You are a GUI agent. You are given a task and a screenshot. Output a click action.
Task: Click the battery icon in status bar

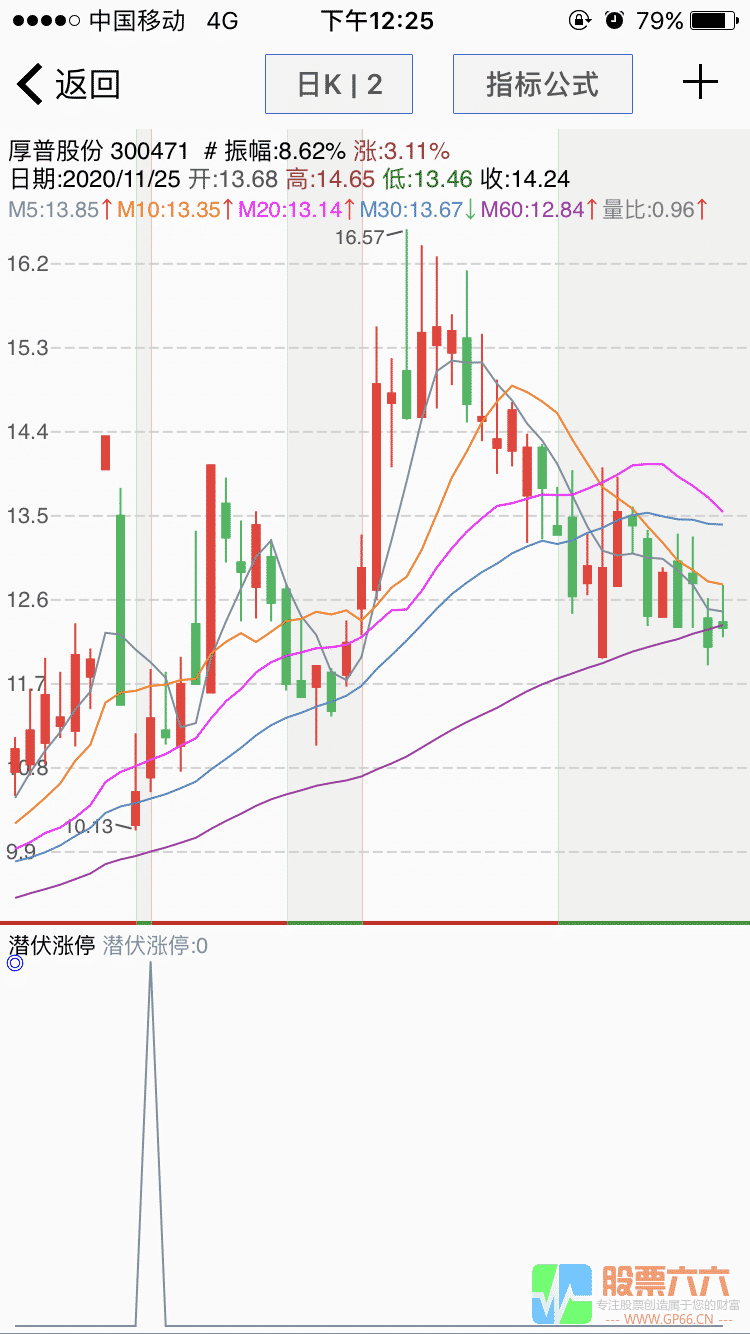pyautogui.click(x=713, y=21)
